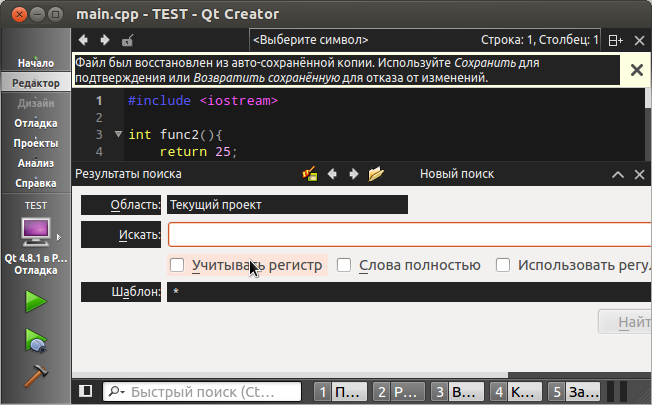Expand all search results folder icon
The width and height of the screenshot is (652, 405).
point(376,174)
